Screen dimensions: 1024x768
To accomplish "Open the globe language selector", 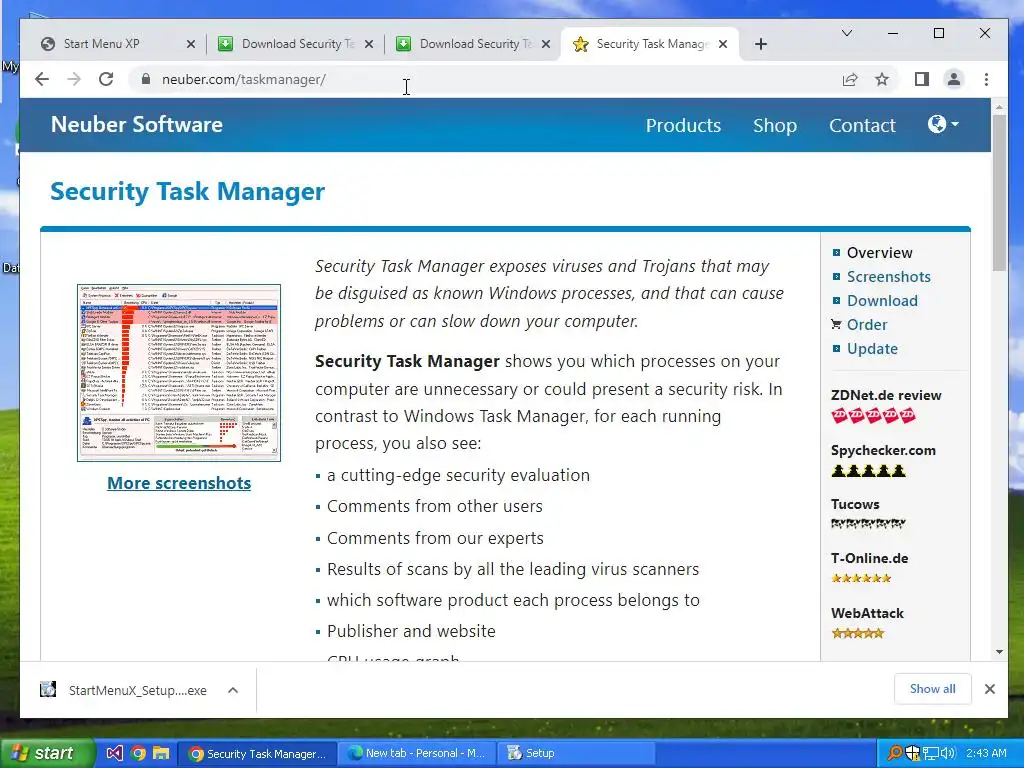I will point(943,124).
